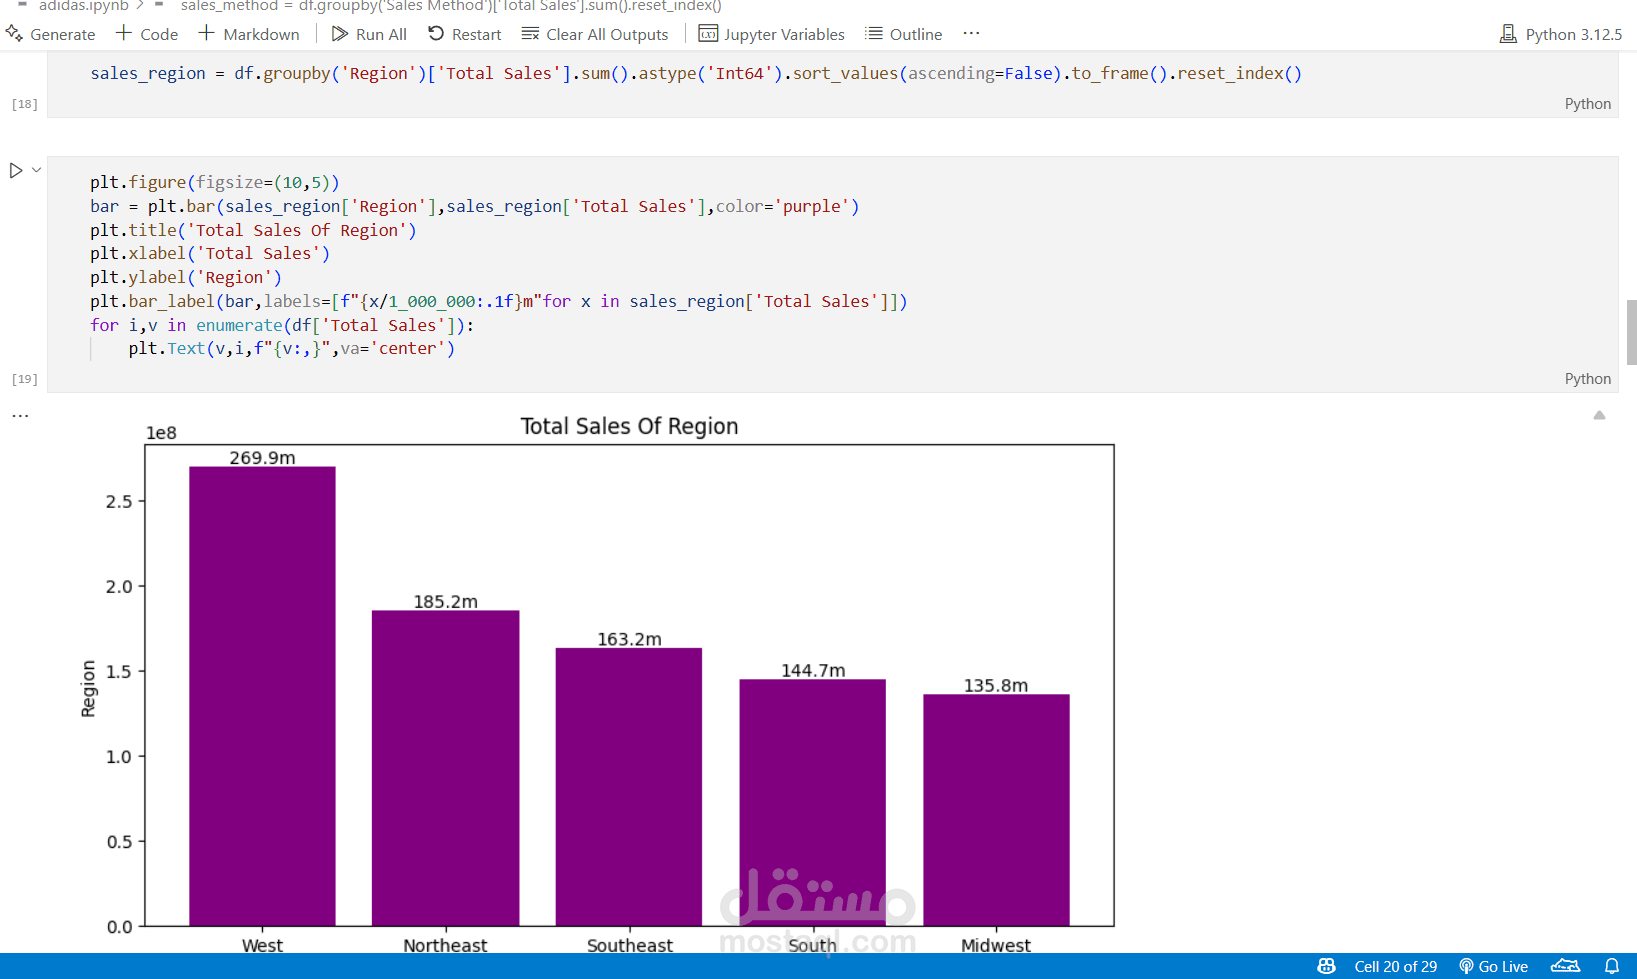Change the language mode of cell [19]
This screenshot has width=1637, height=979.
point(1588,379)
